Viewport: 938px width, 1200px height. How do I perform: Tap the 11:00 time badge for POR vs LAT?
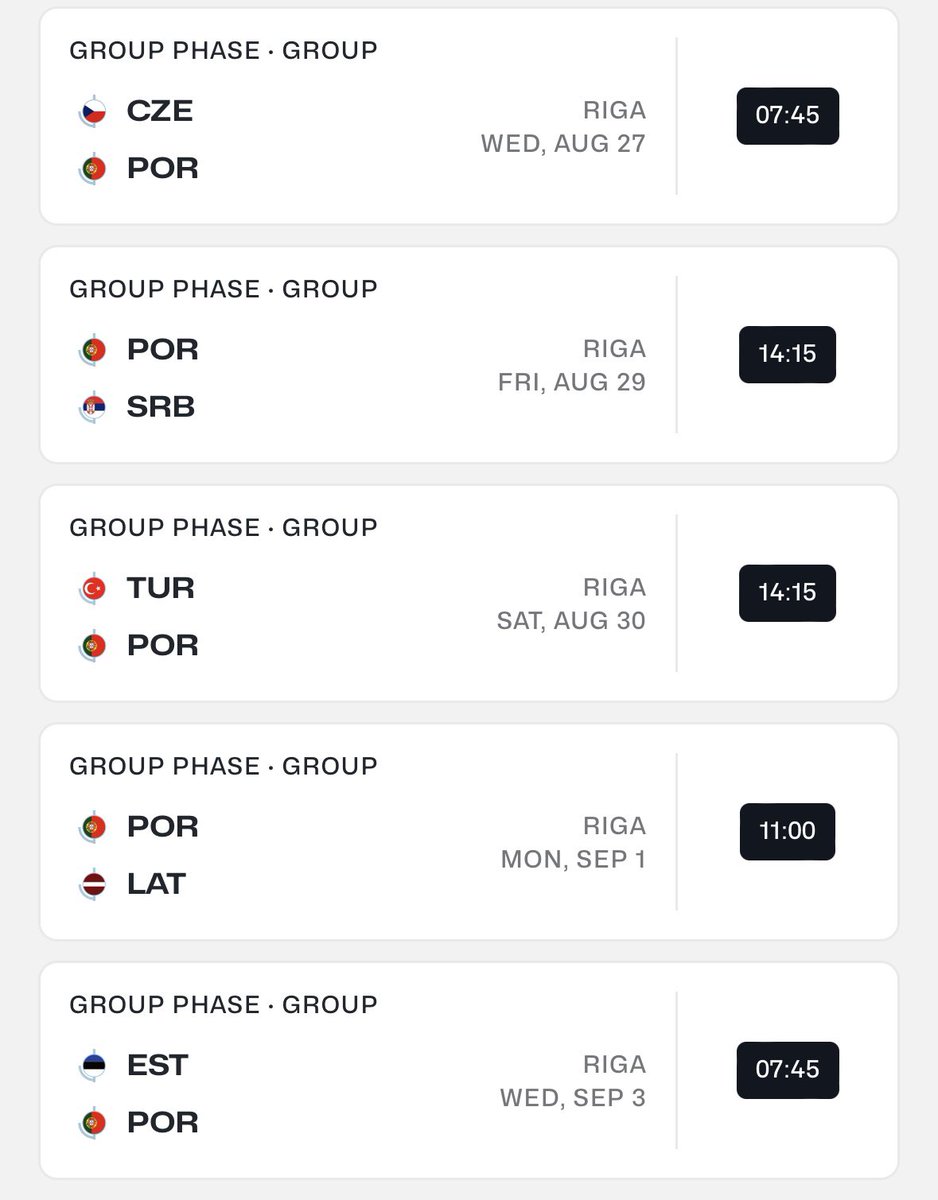pyautogui.click(x=788, y=831)
